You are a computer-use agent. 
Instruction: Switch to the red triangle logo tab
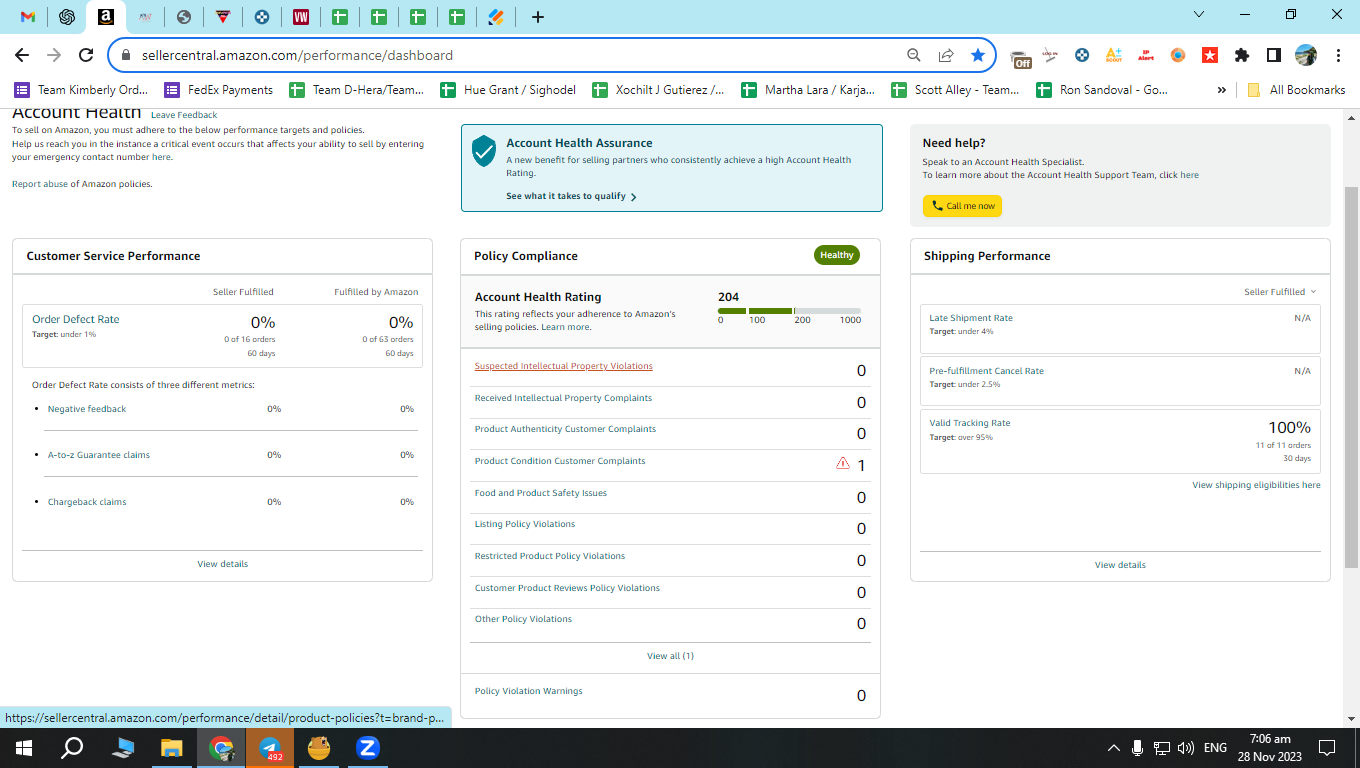tap(223, 17)
